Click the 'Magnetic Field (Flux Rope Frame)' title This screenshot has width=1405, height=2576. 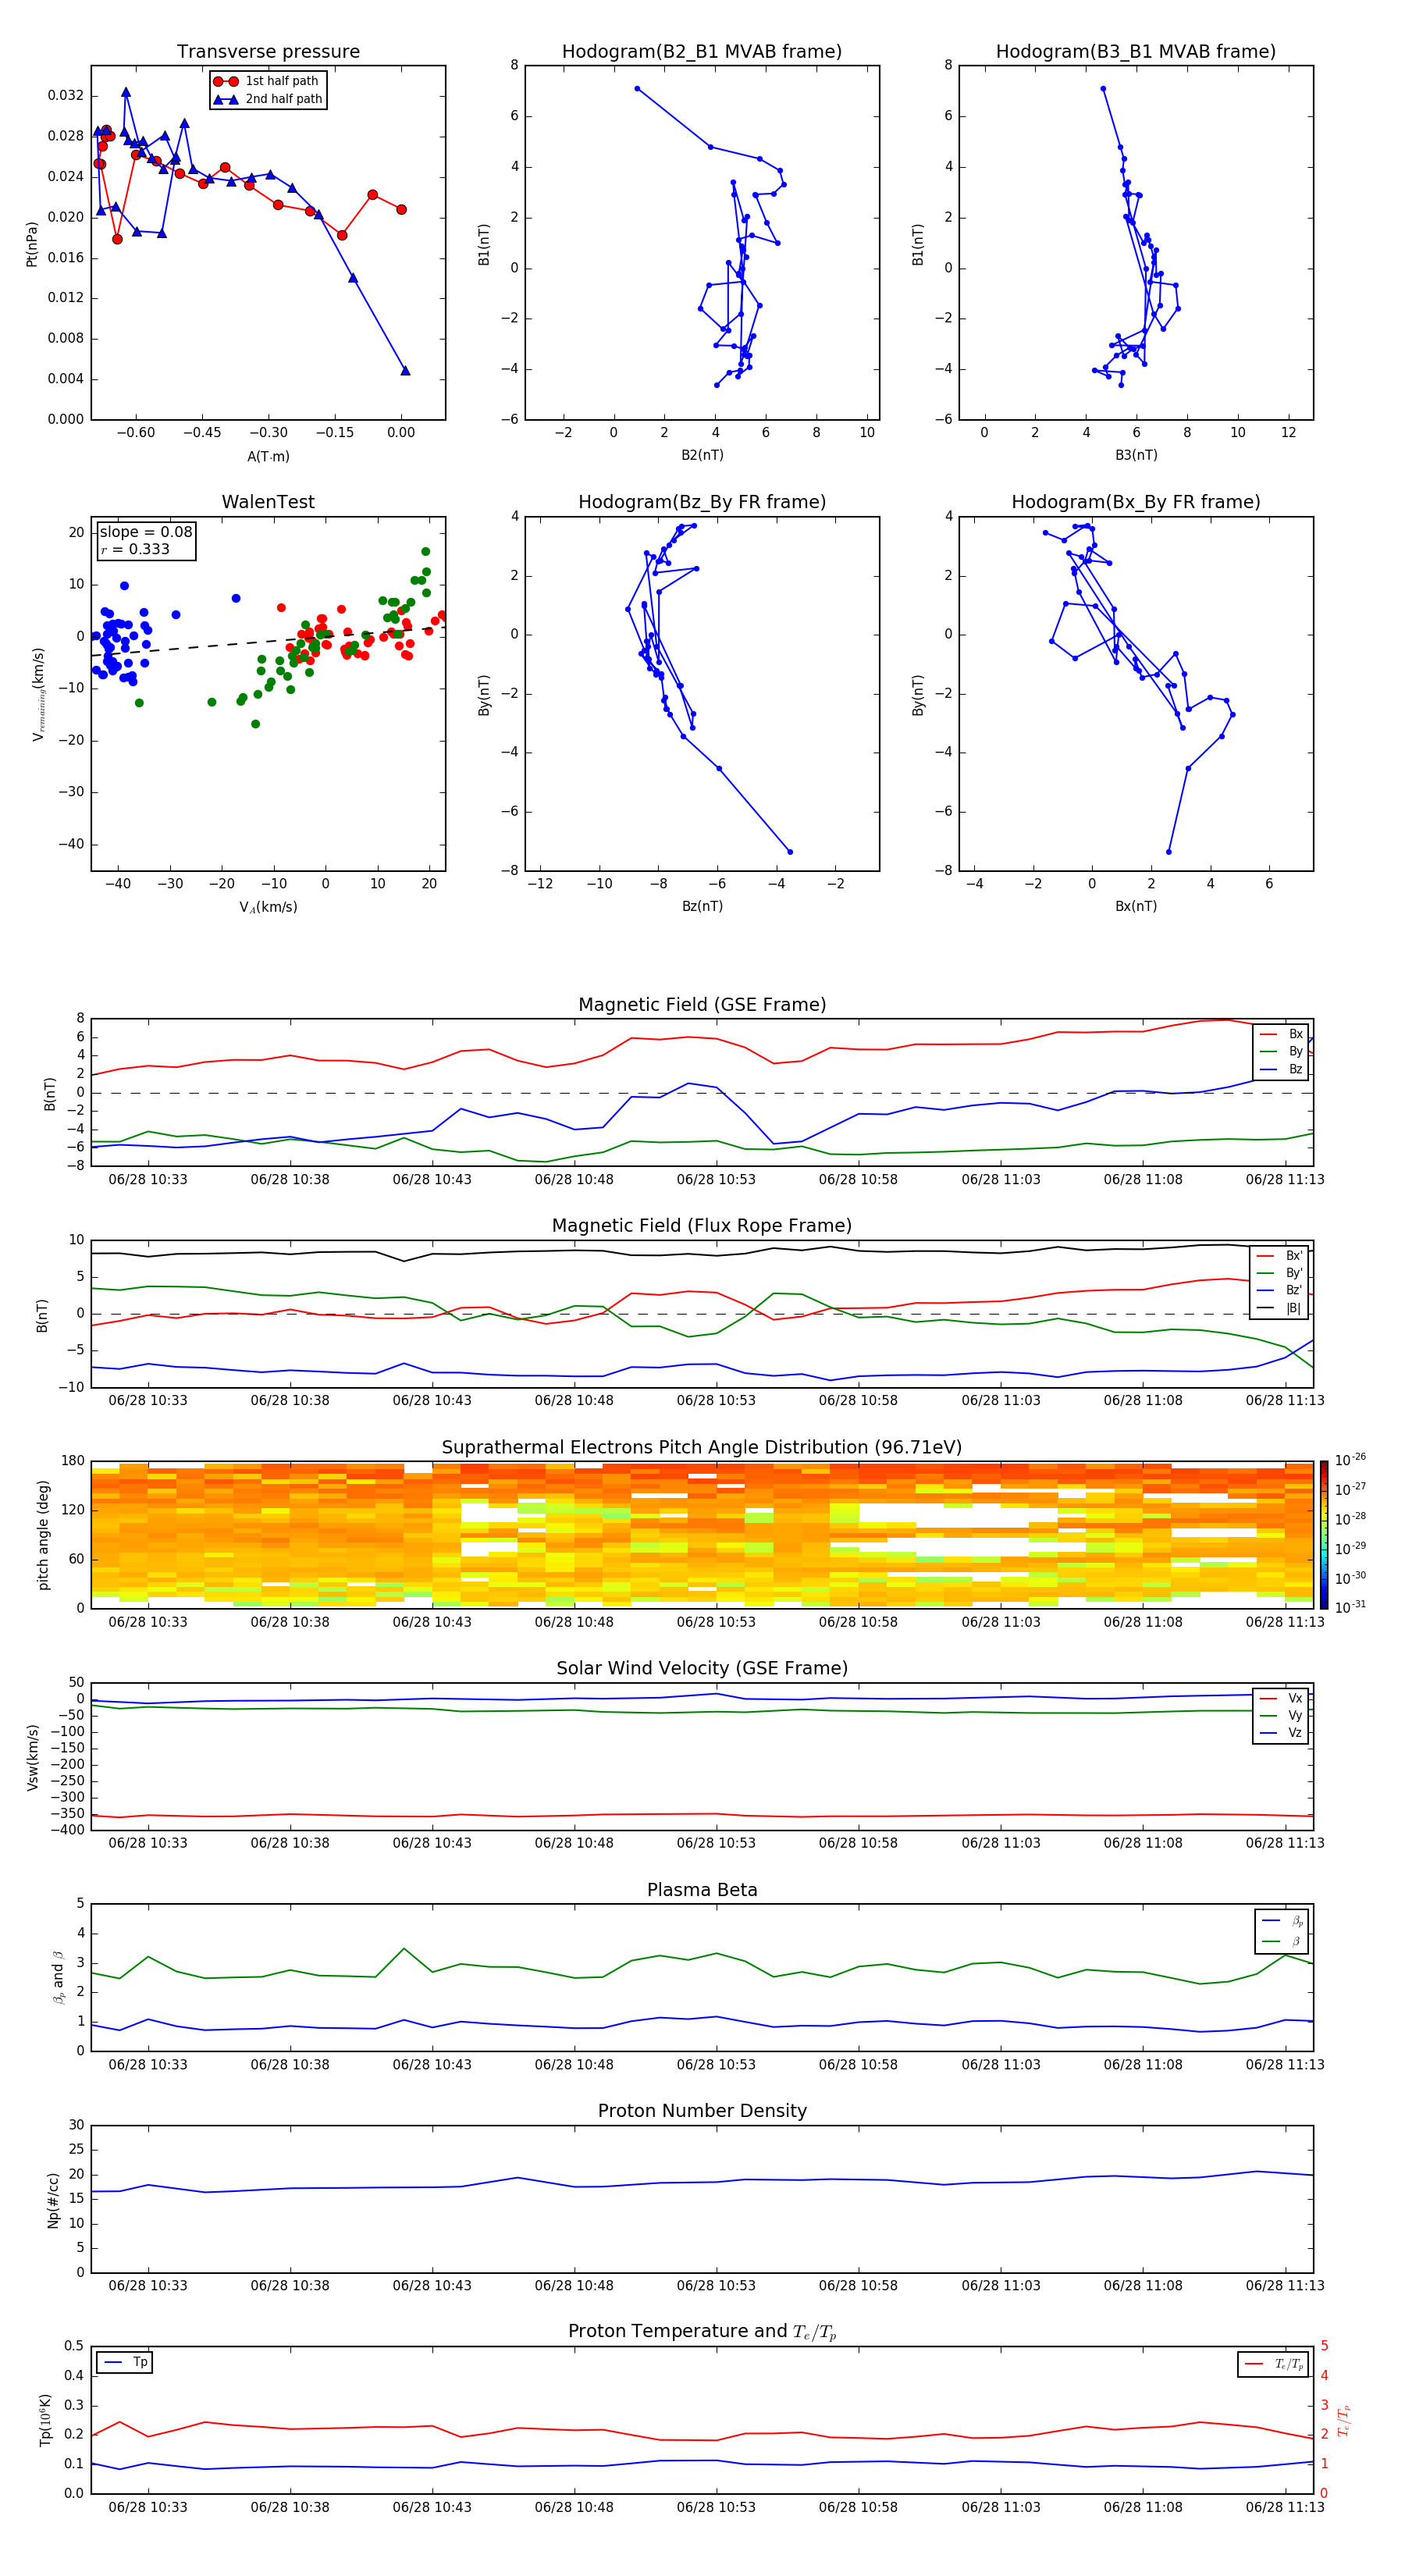[702, 1226]
